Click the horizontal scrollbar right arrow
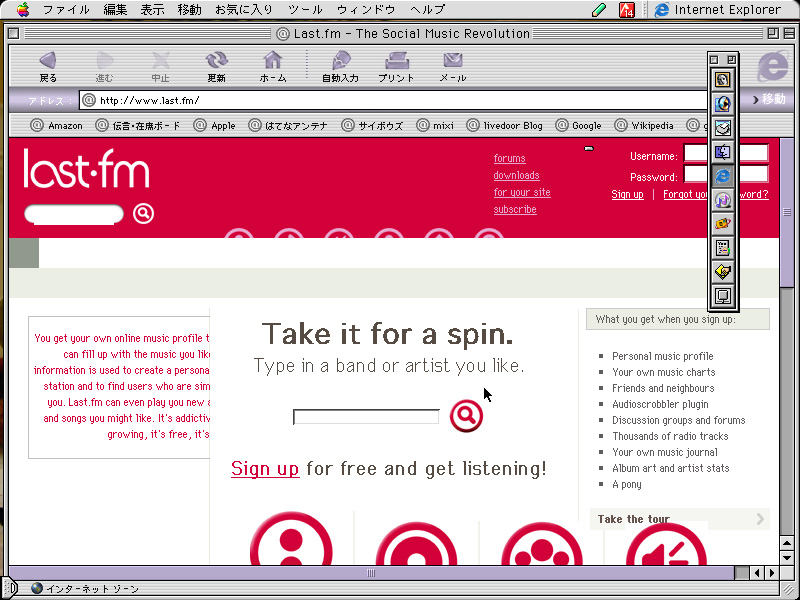 point(772,573)
